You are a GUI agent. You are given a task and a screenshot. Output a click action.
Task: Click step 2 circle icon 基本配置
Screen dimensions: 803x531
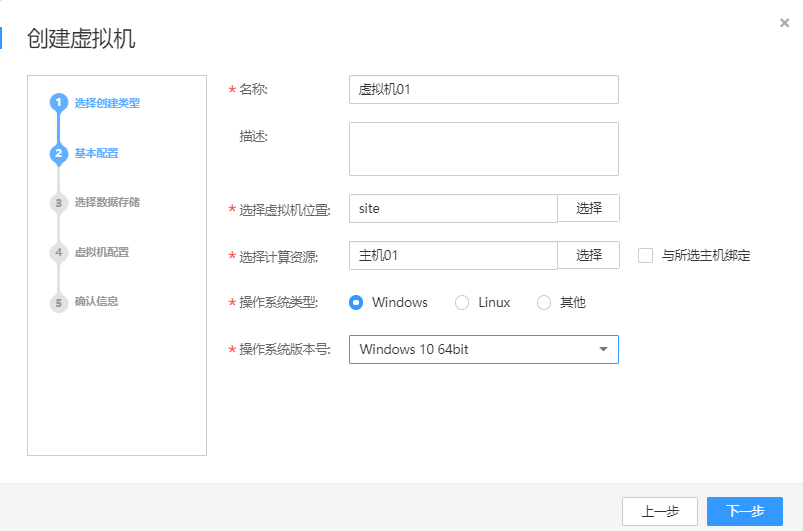tap(59, 153)
